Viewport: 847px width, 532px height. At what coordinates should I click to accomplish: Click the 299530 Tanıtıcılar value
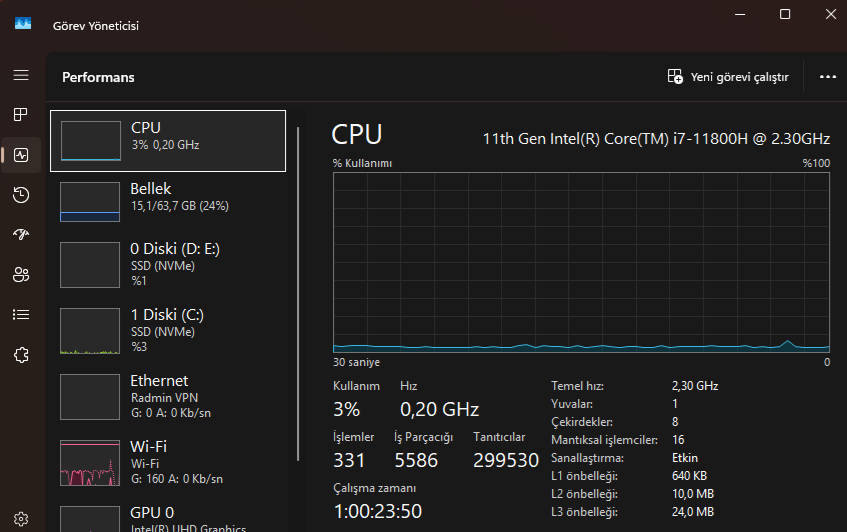click(506, 460)
